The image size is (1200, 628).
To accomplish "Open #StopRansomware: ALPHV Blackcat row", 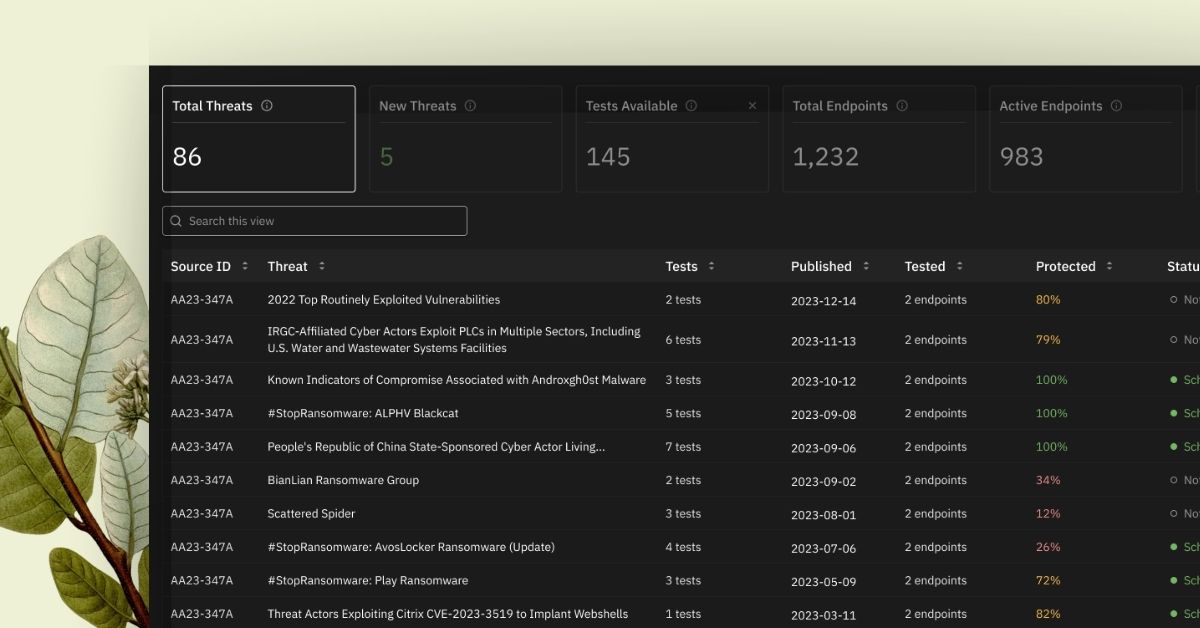I will [363, 413].
